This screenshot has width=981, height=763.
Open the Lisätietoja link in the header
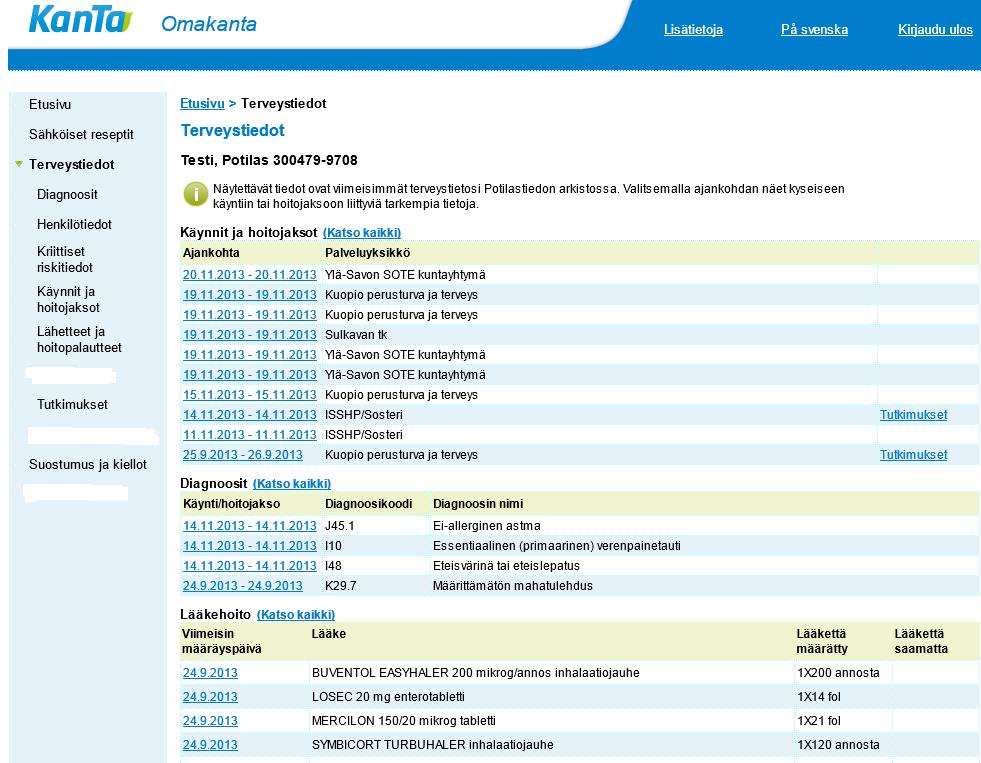tap(693, 29)
